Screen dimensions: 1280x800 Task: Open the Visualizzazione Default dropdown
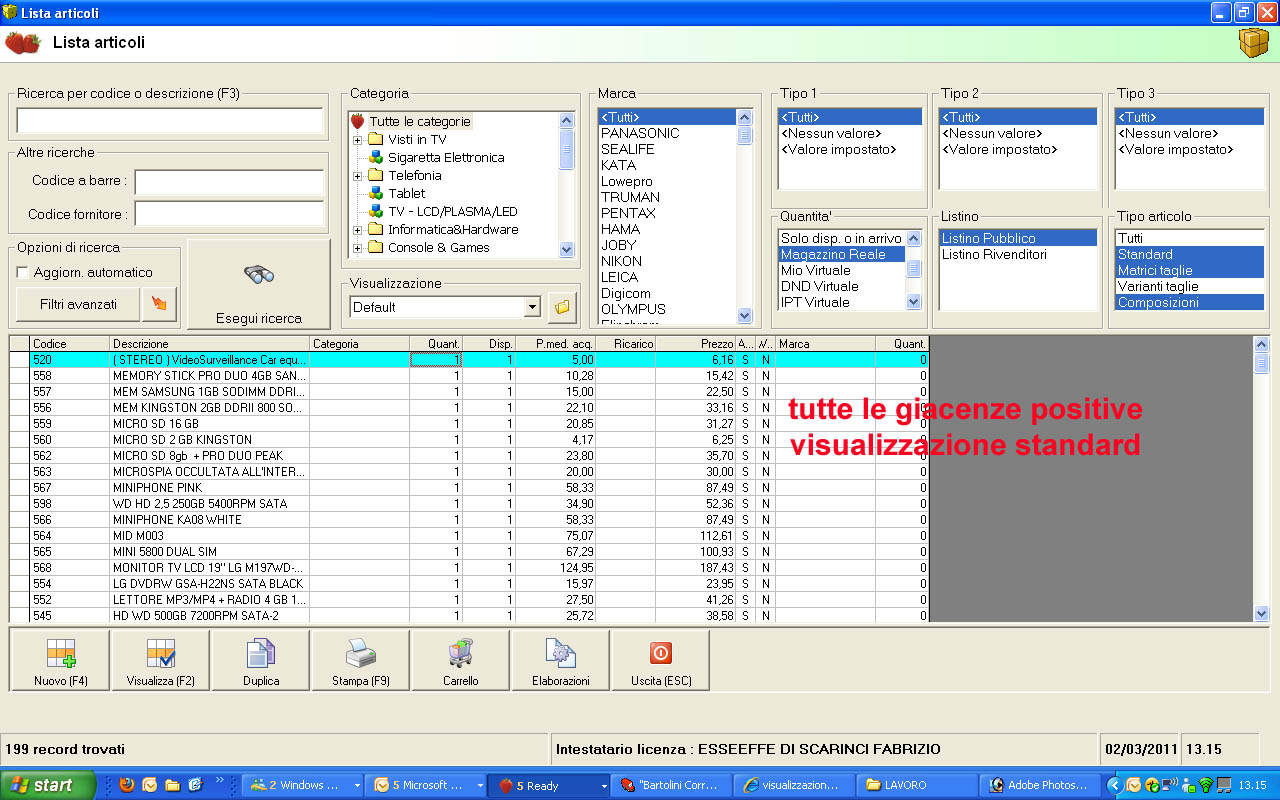pyautogui.click(x=531, y=307)
